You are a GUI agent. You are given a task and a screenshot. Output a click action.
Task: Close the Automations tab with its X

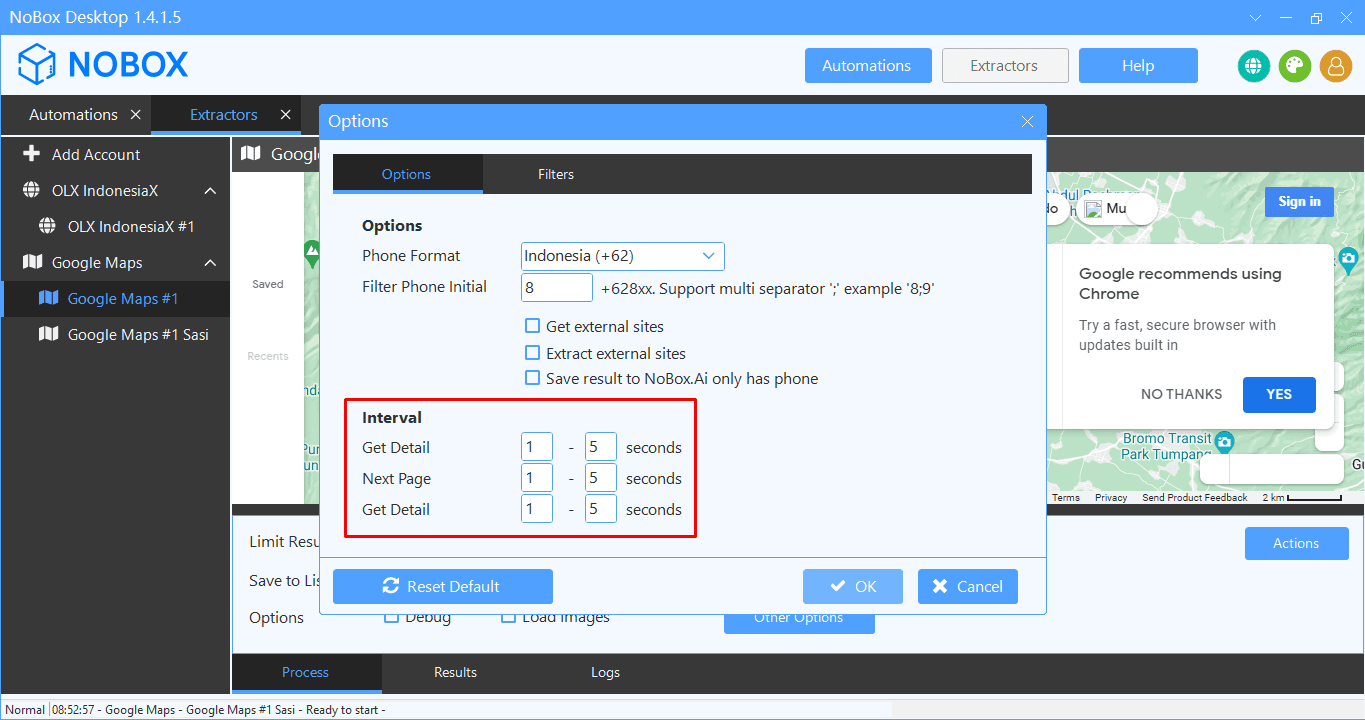pyautogui.click(x=136, y=115)
